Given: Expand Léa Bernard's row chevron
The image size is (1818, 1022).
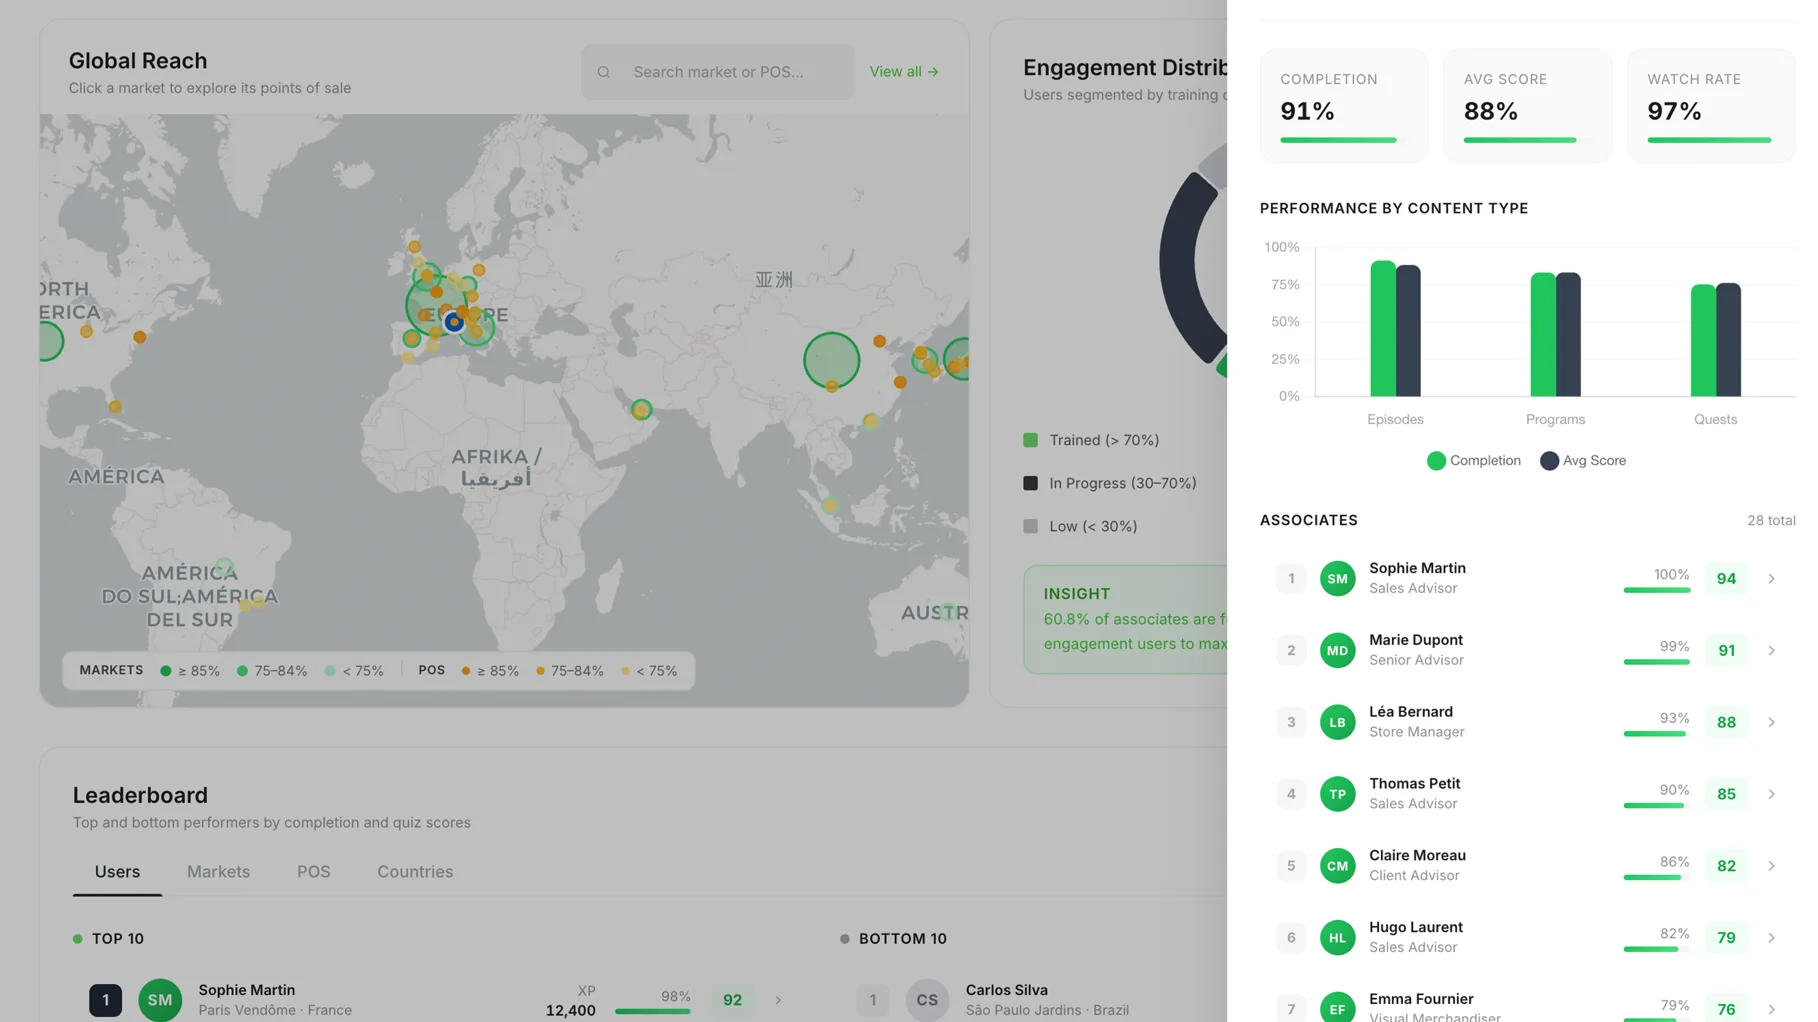Looking at the screenshot, I should pyautogui.click(x=1771, y=723).
